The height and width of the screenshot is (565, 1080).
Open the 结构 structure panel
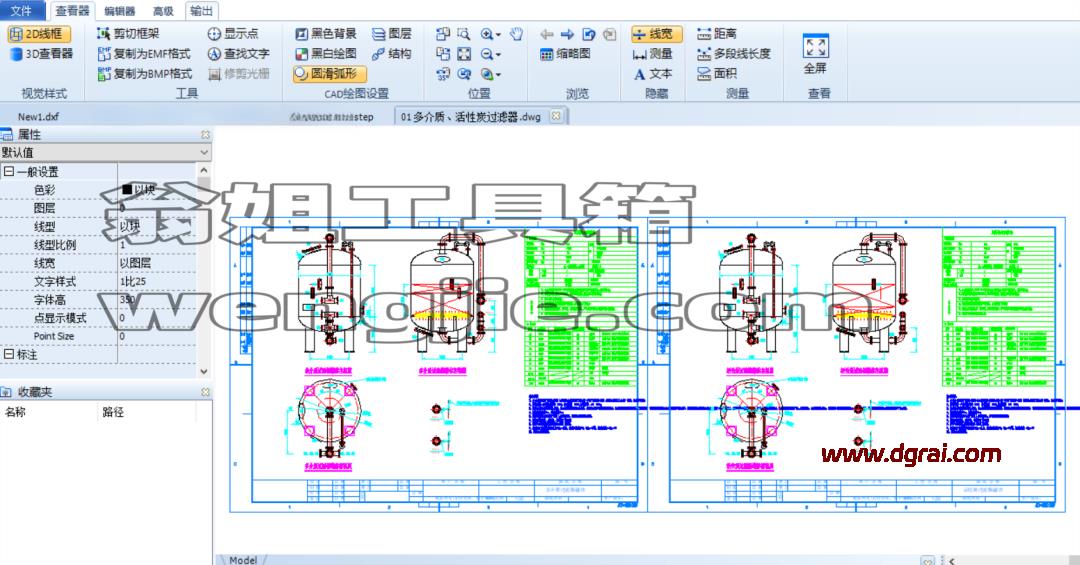click(x=392, y=53)
